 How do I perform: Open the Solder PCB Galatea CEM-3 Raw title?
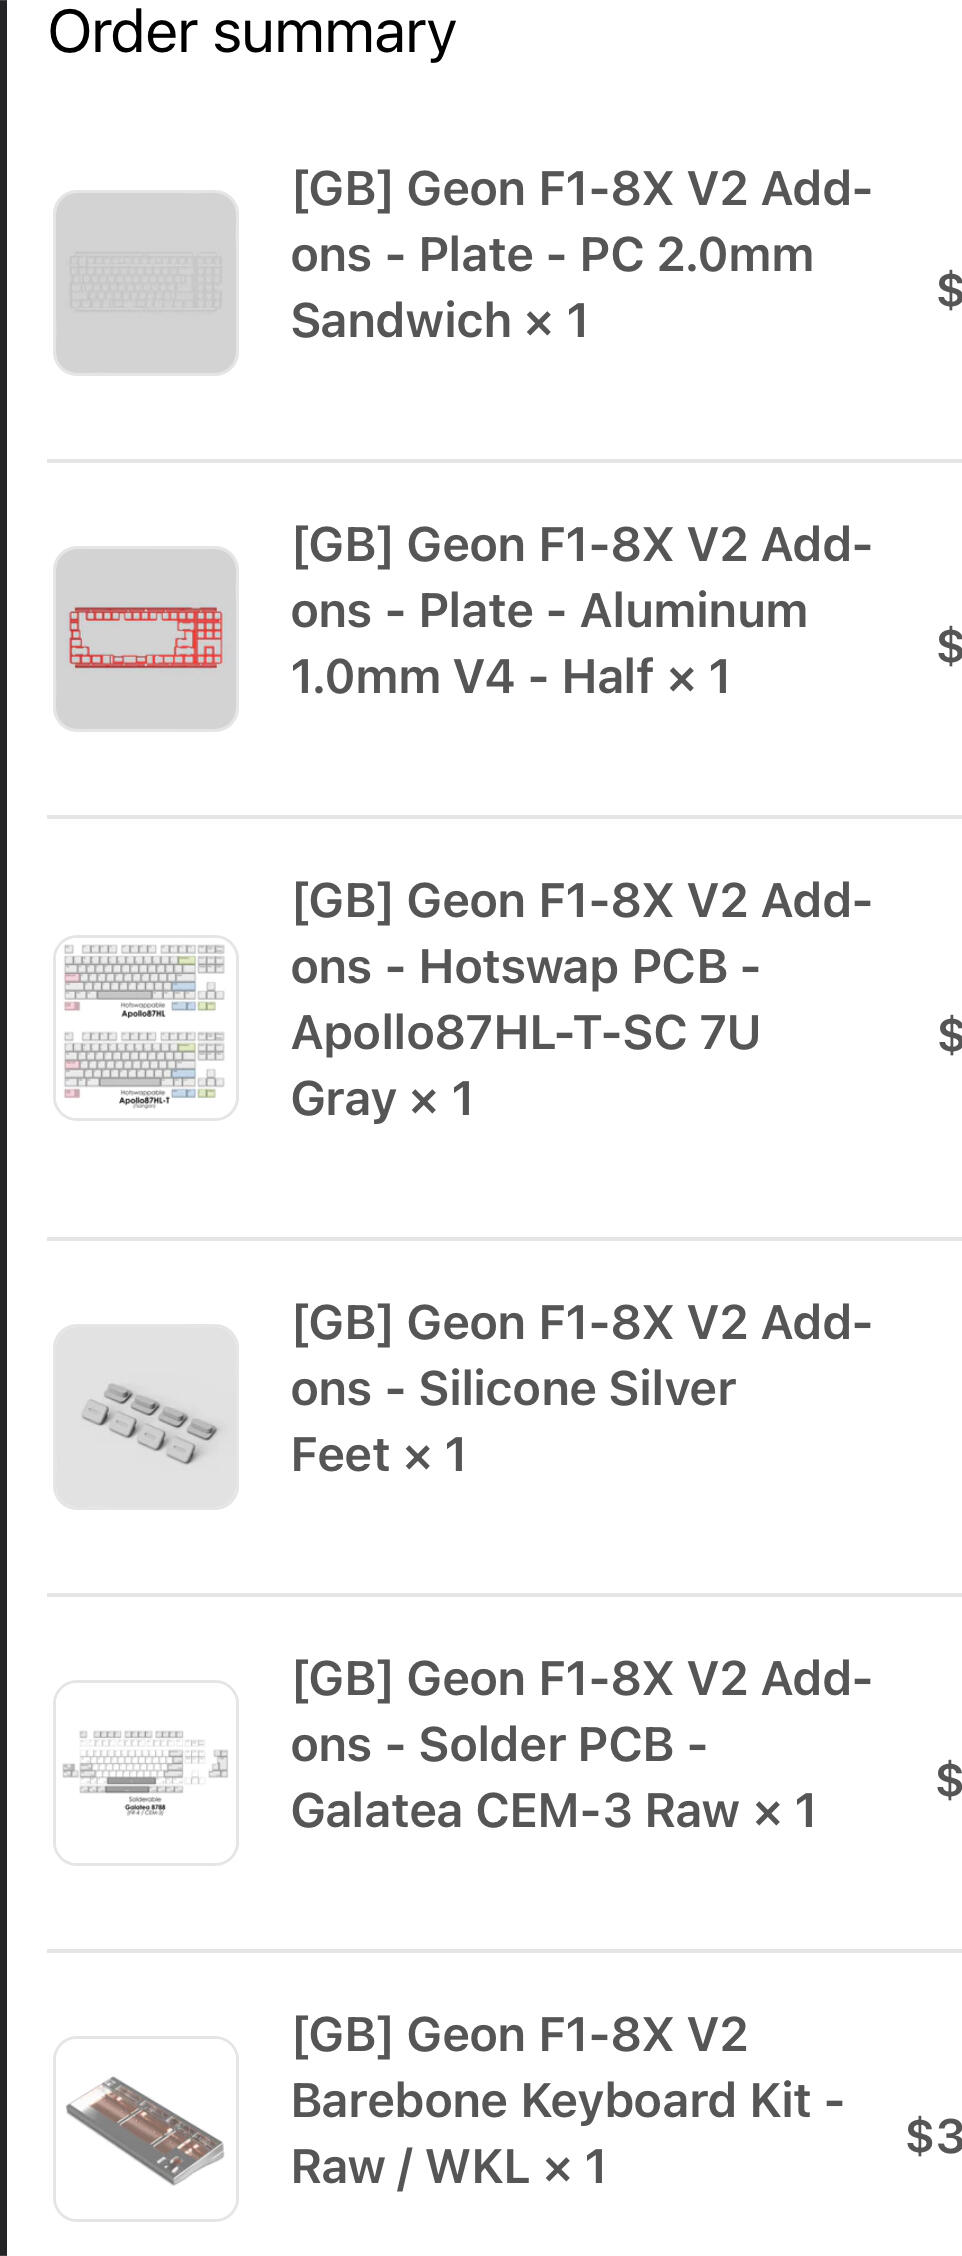[580, 1745]
